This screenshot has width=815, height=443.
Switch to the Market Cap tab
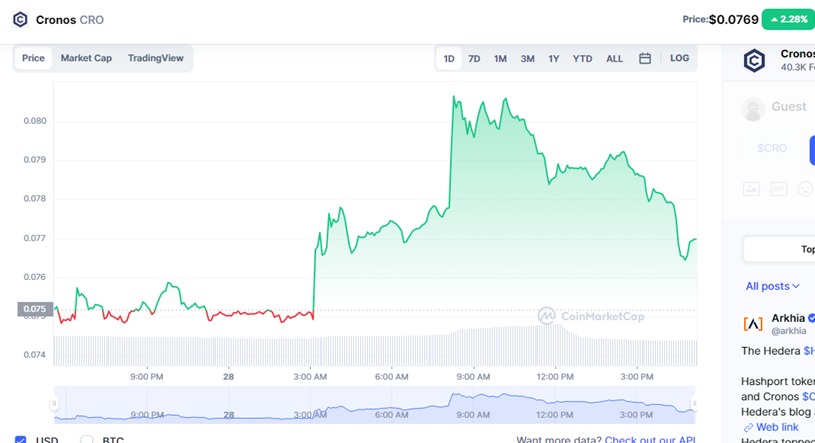click(x=86, y=58)
